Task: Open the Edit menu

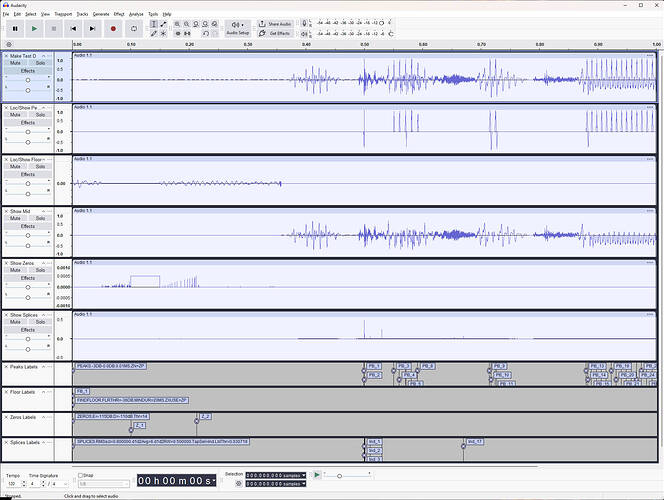Action: coord(17,14)
